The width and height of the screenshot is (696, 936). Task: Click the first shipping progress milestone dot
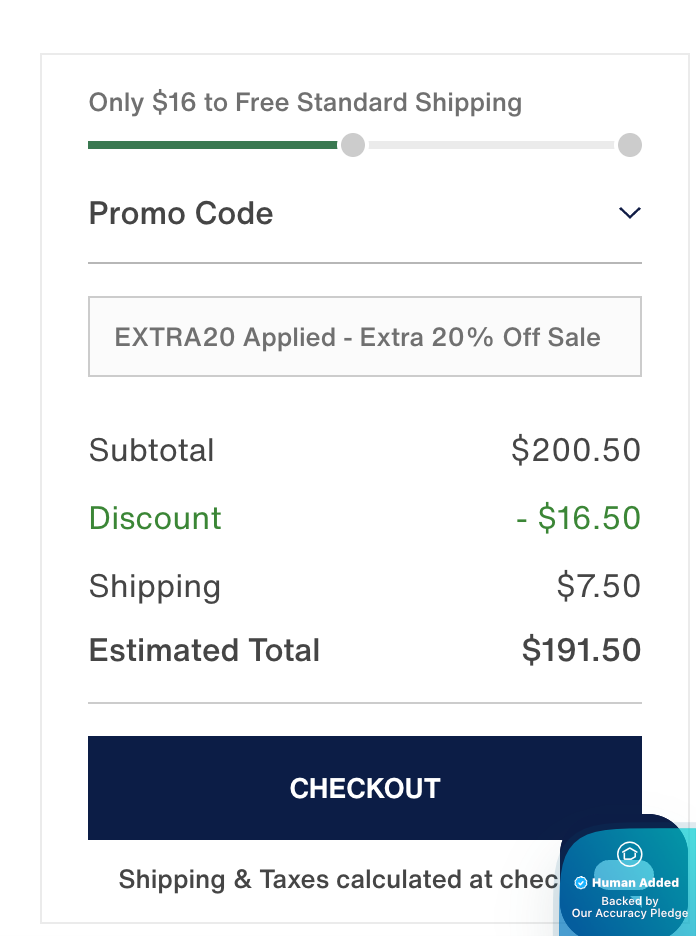coord(352,145)
